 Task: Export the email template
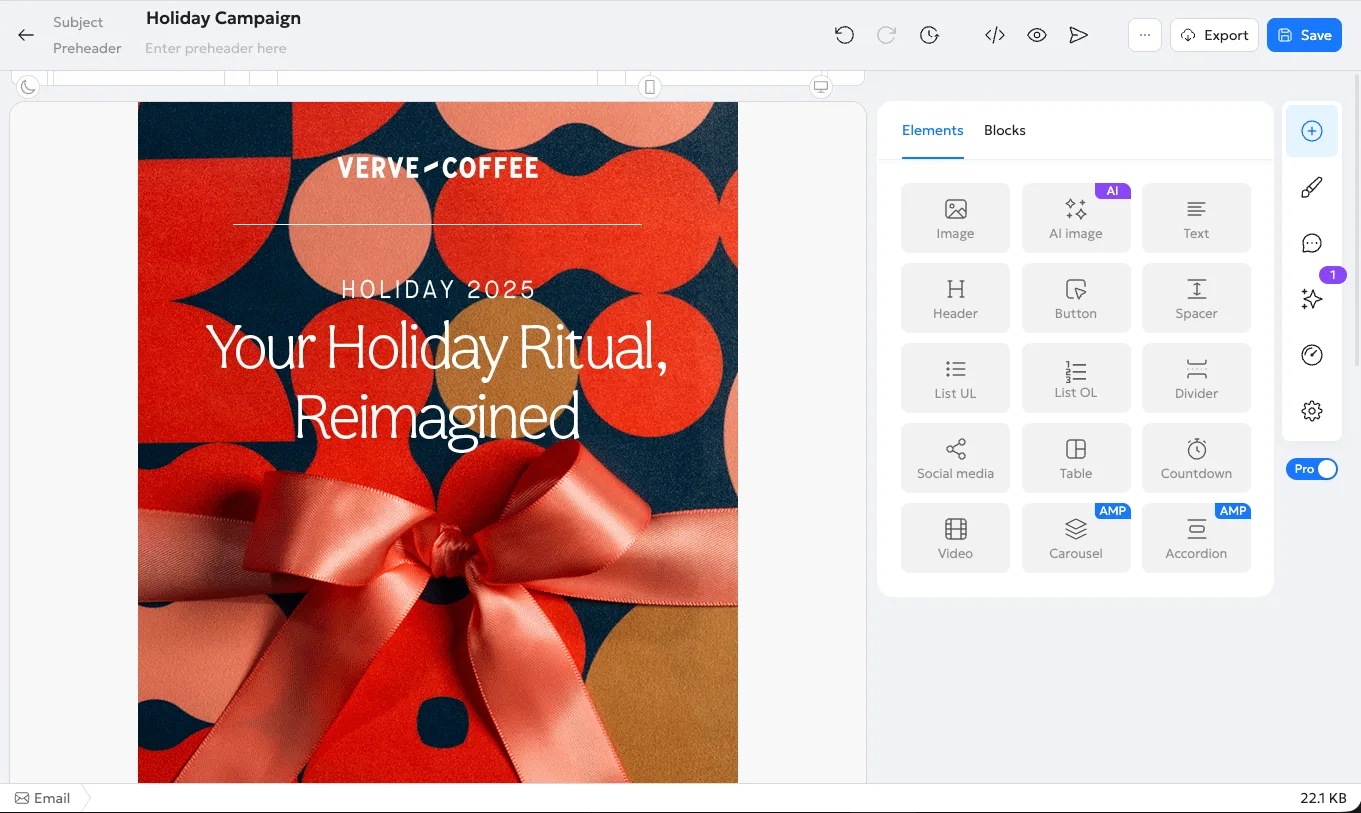pos(1214,35)
